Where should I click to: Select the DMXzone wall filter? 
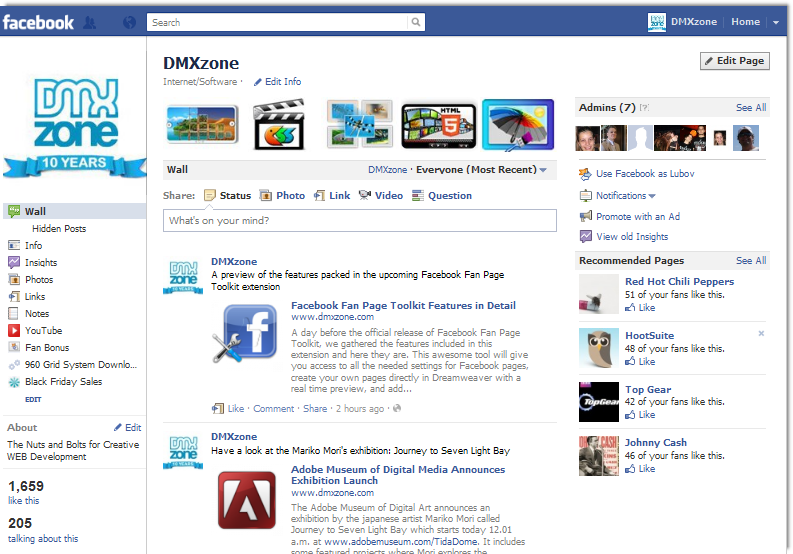387,169
